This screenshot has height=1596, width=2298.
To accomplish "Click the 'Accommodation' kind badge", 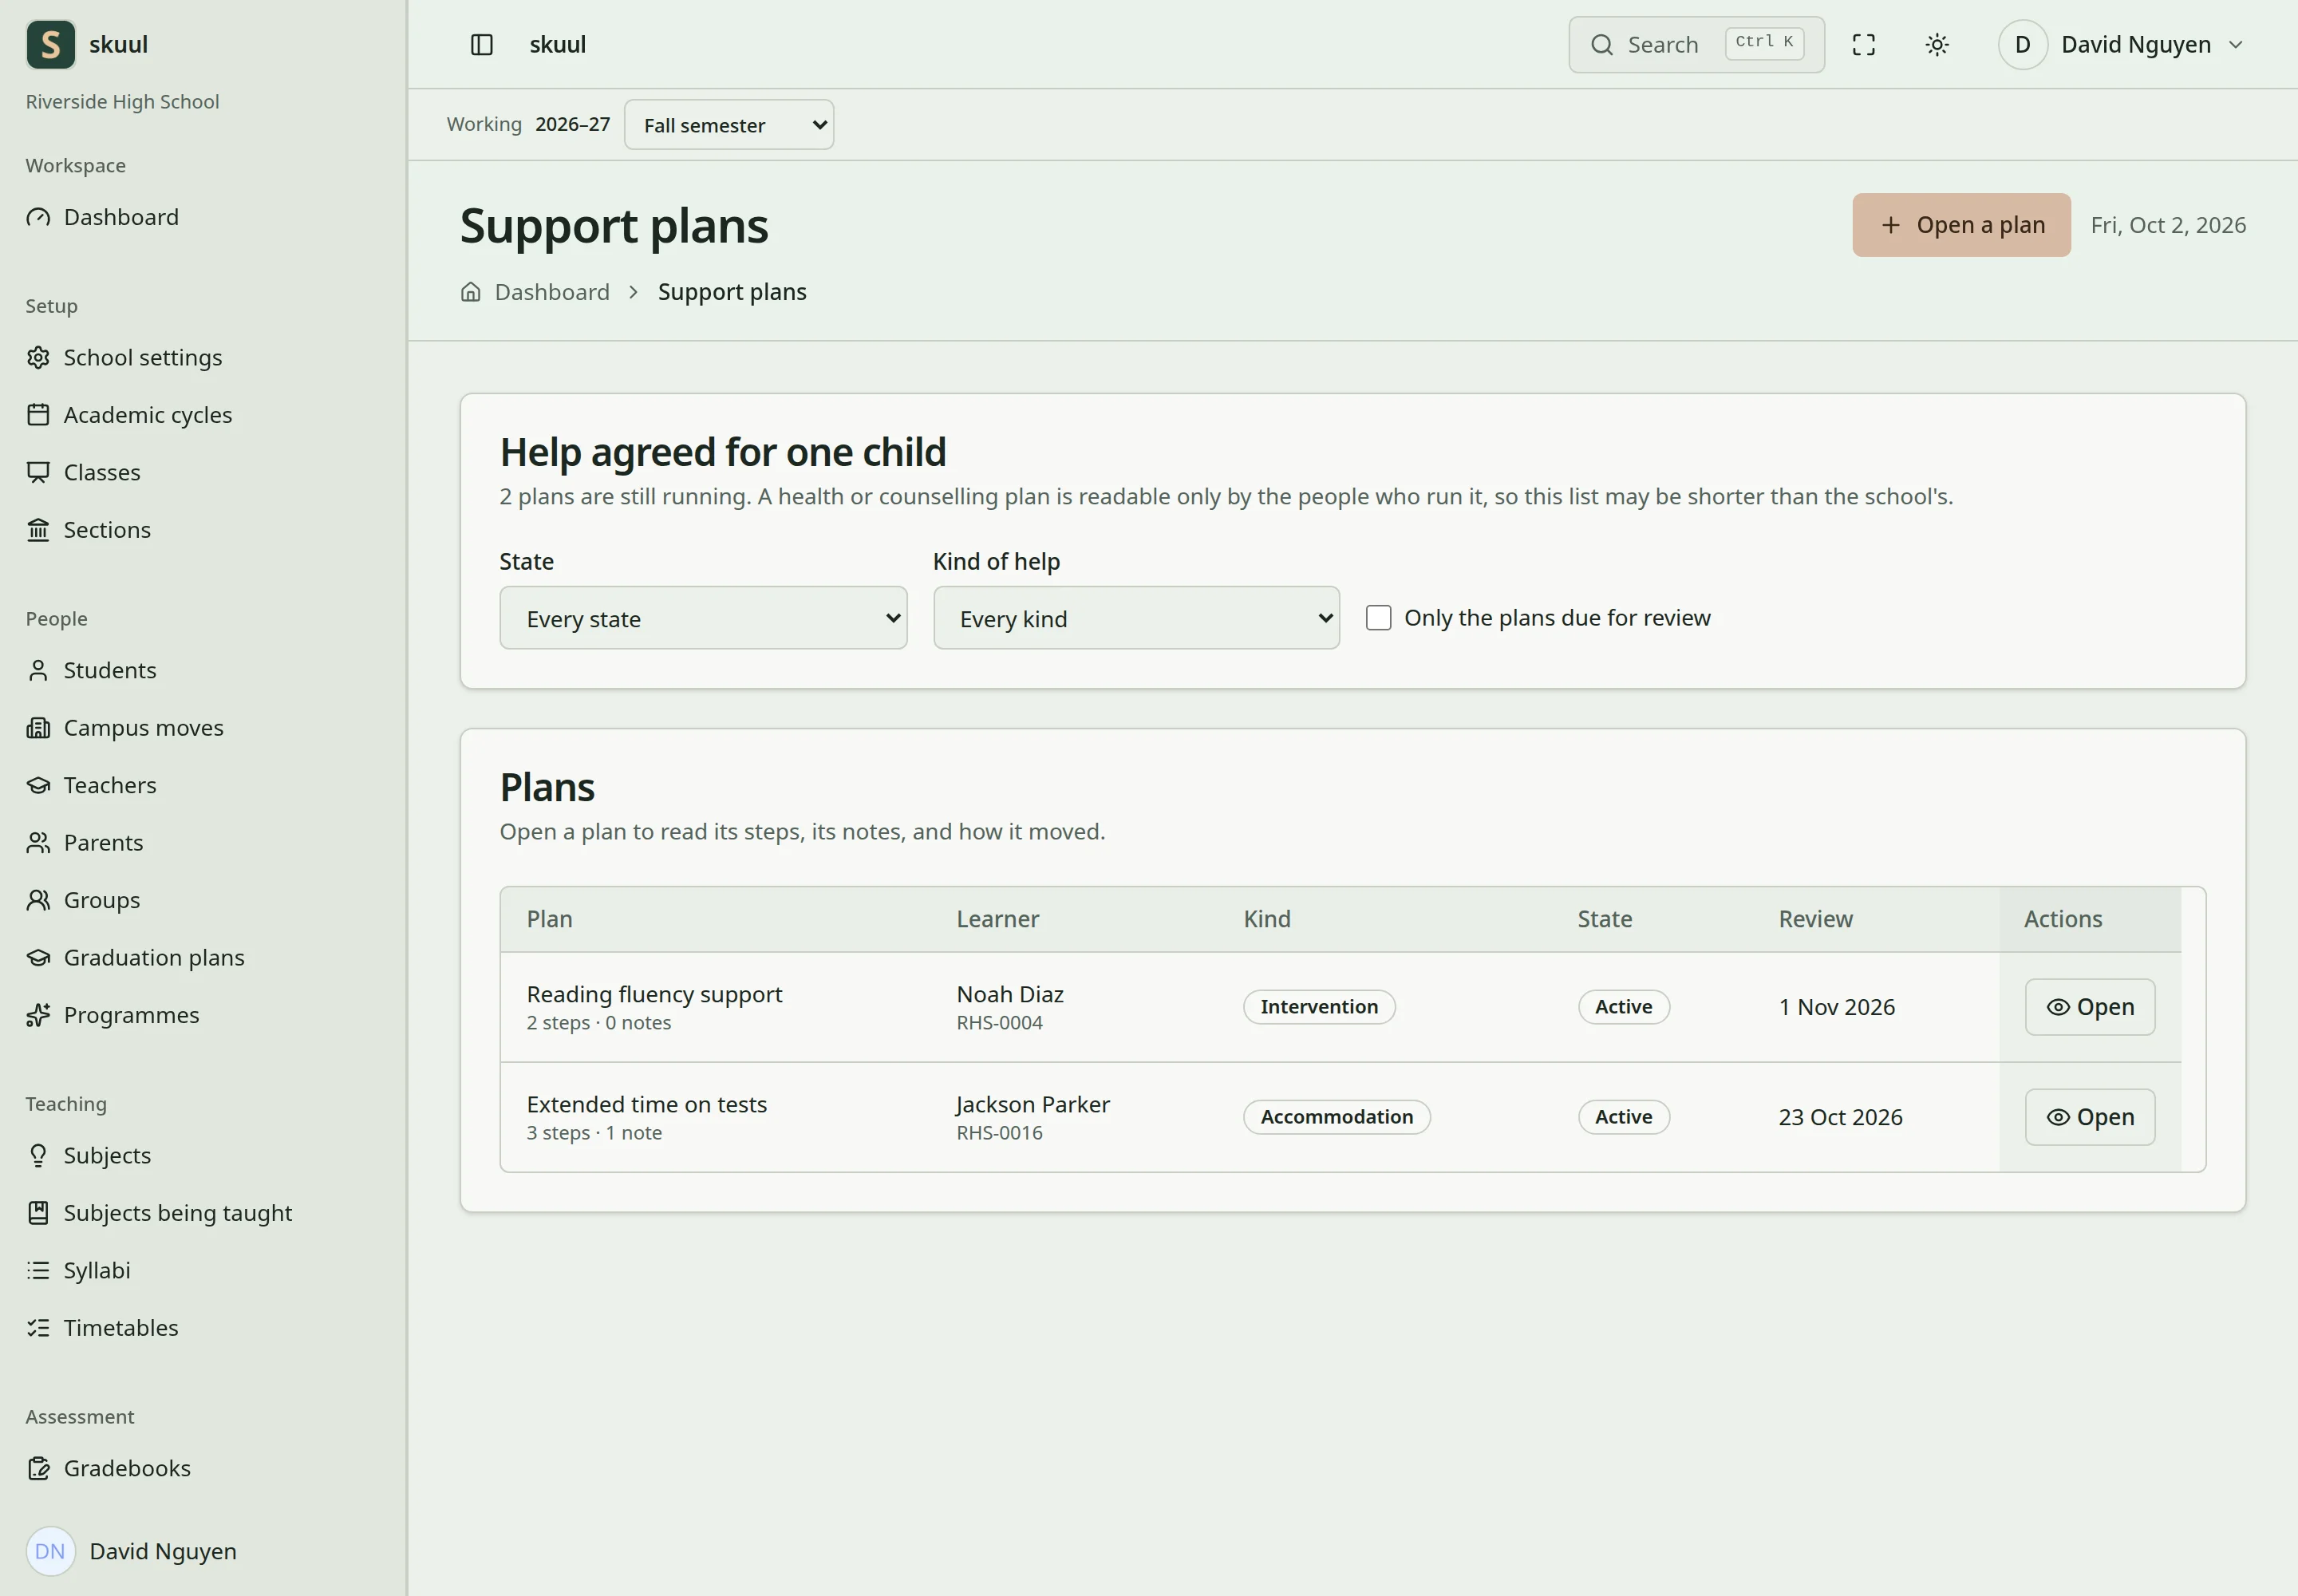I will tap(1337, 1117).
